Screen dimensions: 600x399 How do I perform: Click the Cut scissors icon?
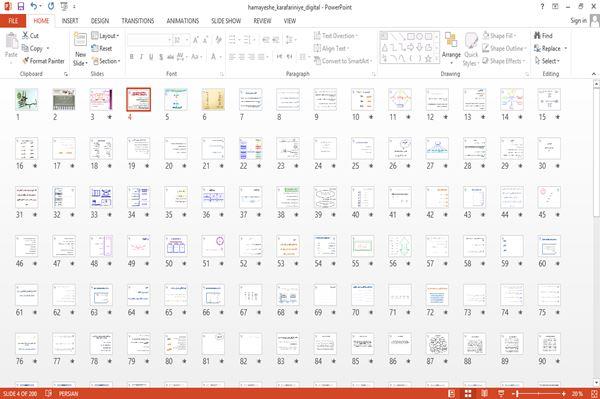click(25, 35)
